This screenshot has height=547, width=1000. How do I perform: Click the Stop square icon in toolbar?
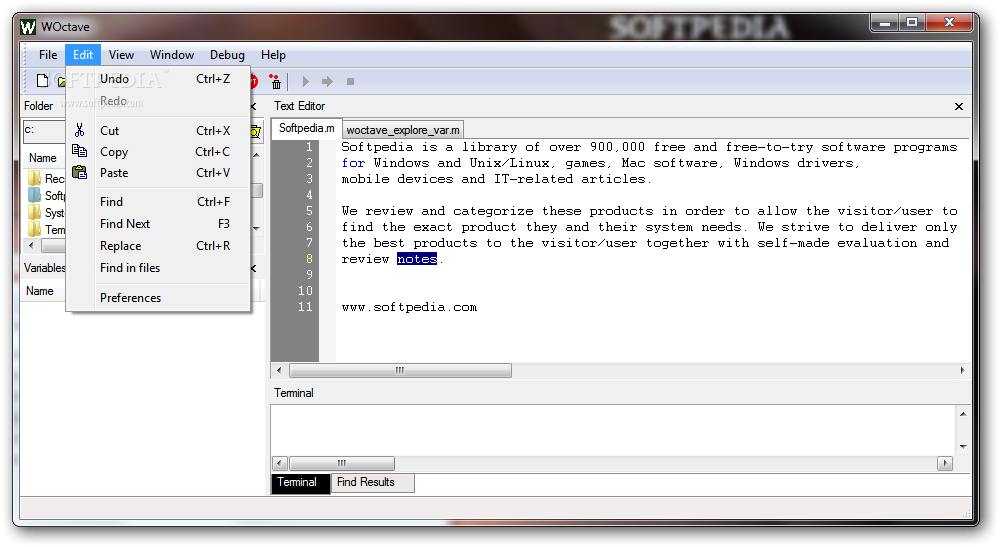(x=350, y=82)
